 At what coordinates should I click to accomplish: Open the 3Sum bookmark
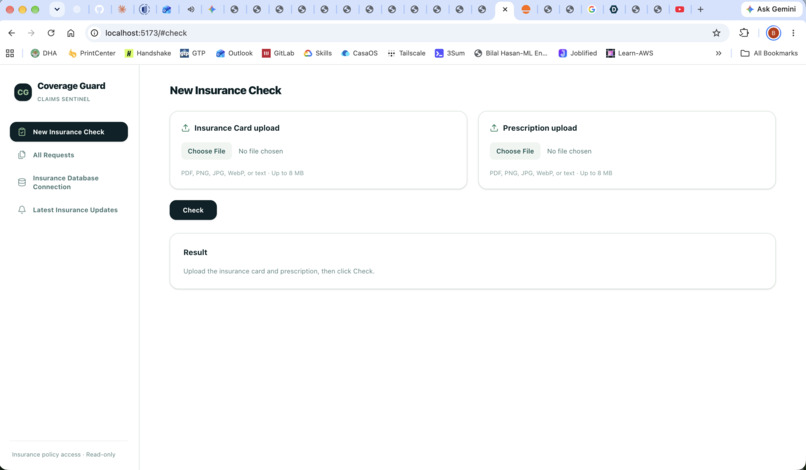(x=450, y=53)
